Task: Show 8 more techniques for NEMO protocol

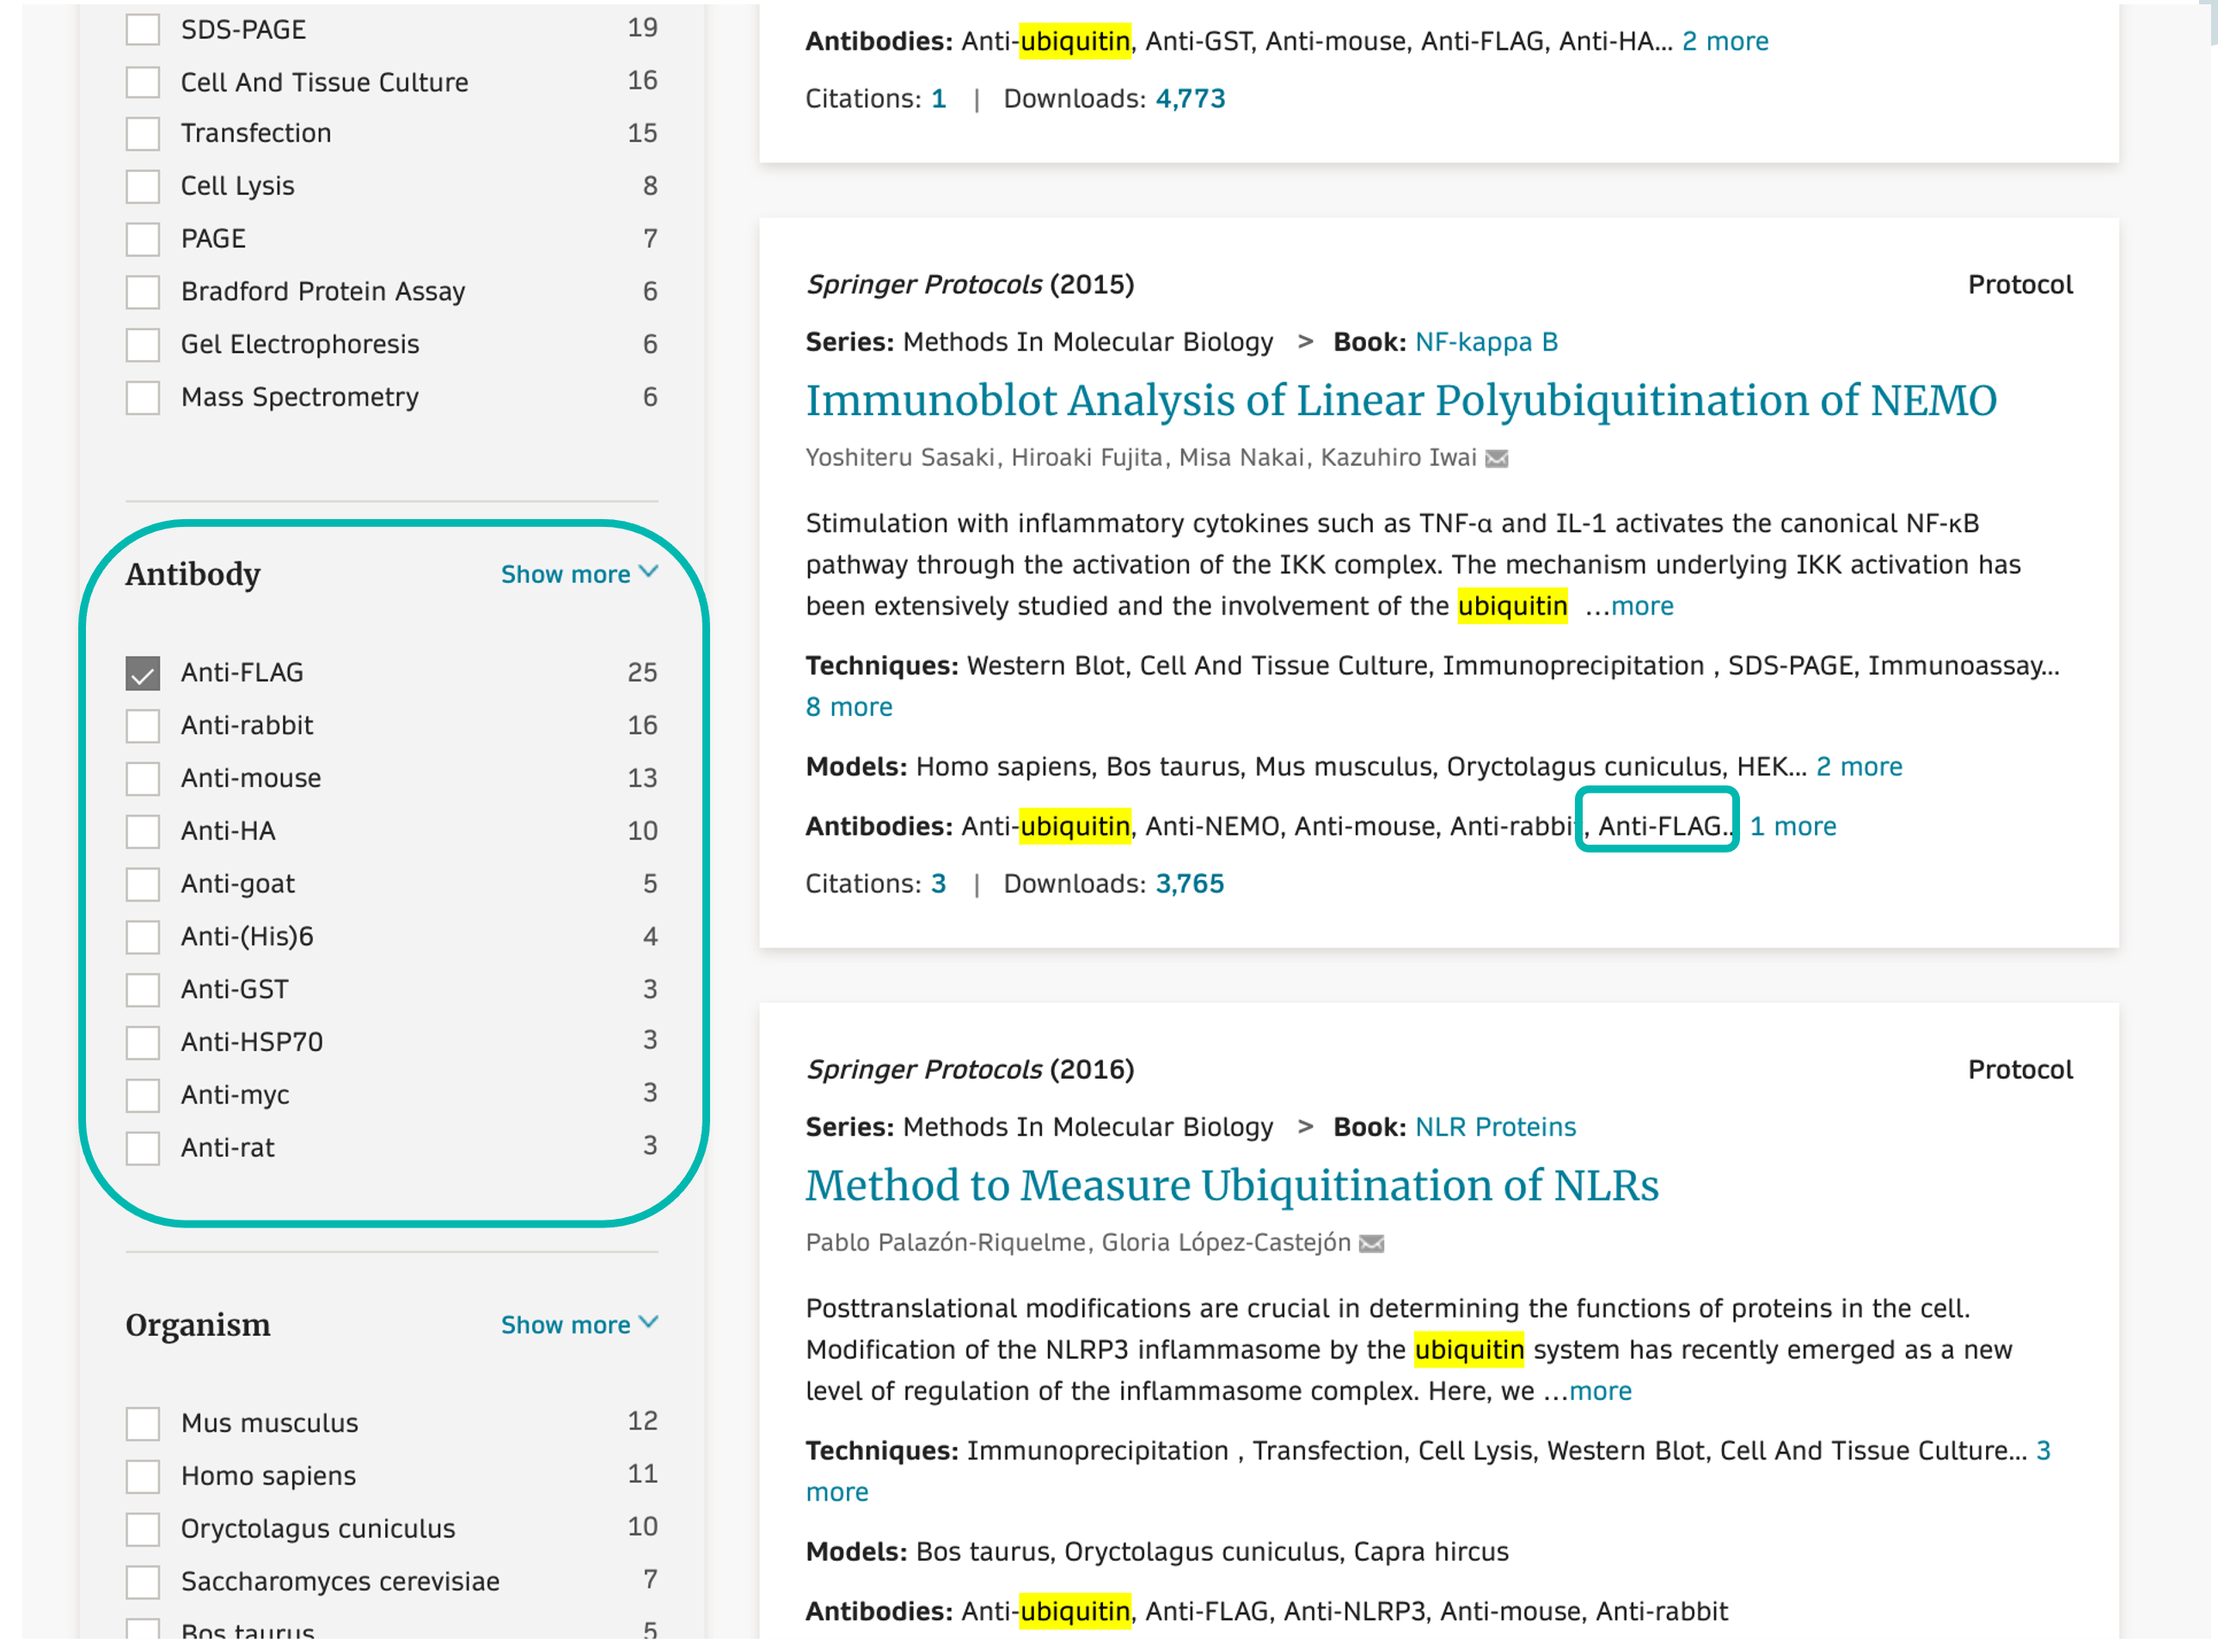Action: click(x=848, y=707)
